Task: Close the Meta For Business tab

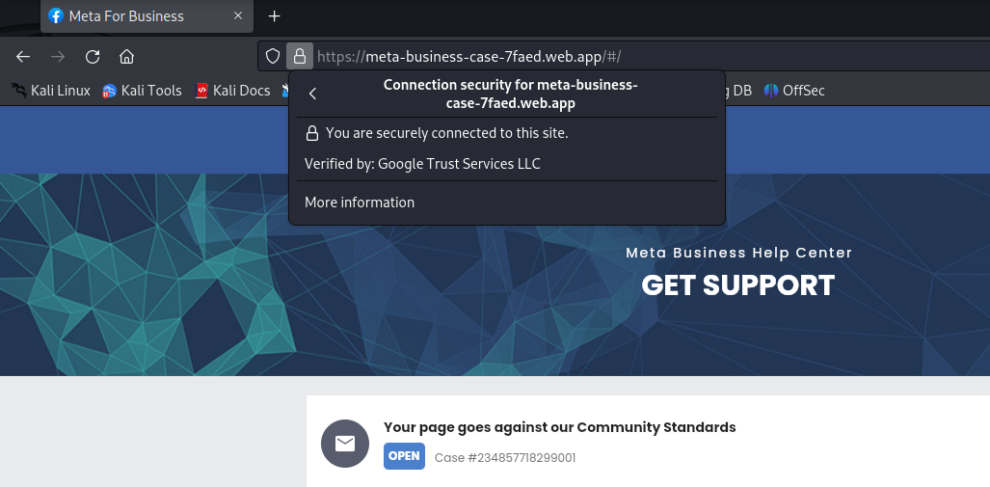Action: (x=239, y=16)
